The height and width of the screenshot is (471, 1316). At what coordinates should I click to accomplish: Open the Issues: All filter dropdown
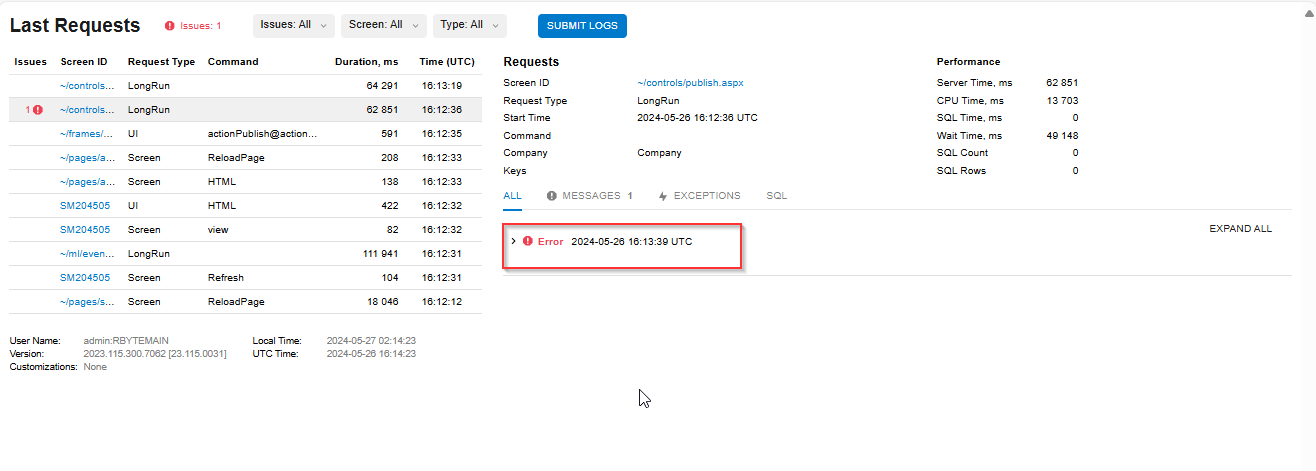pos(293,25)
